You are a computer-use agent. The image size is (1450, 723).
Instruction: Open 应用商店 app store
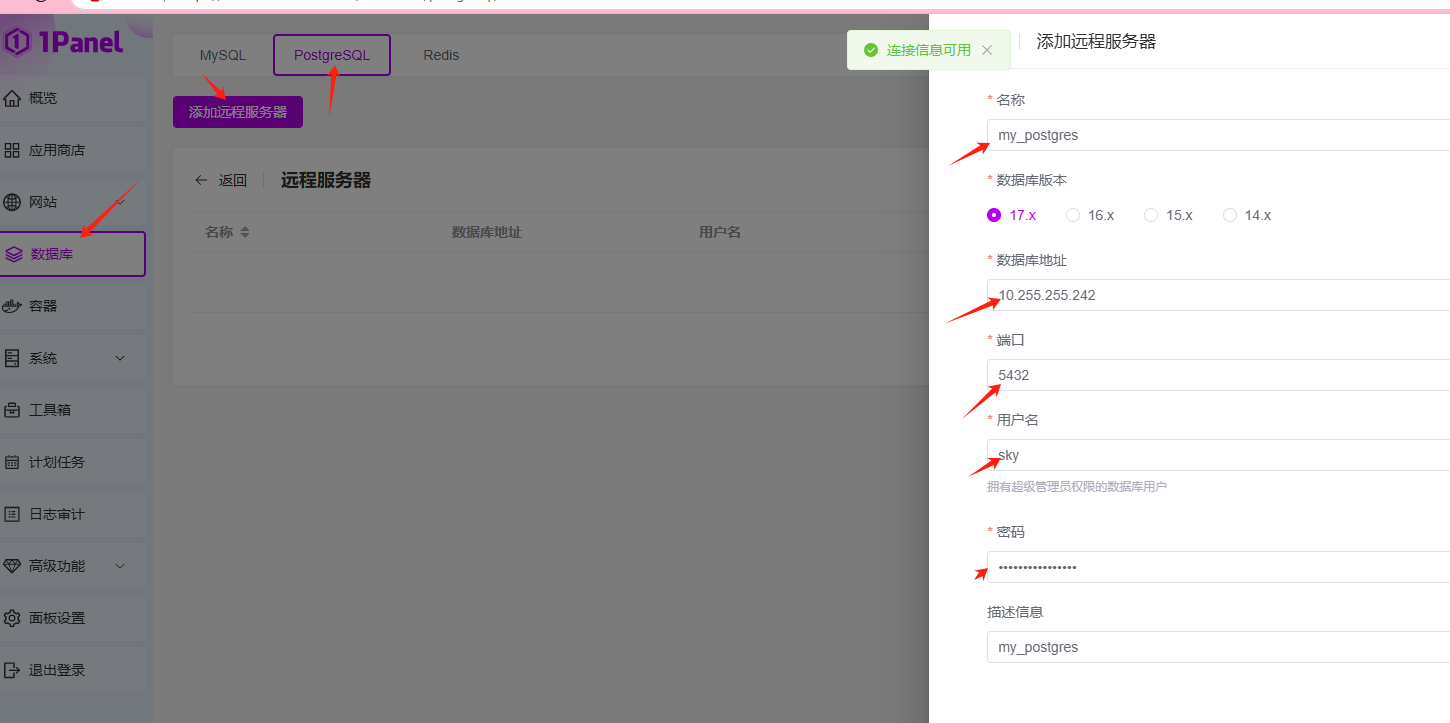73,150
